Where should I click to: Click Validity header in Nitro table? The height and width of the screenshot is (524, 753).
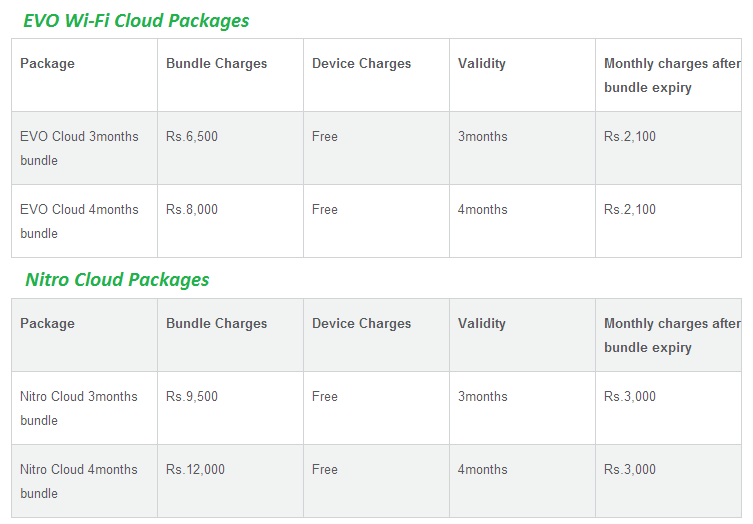click(482, 324)
